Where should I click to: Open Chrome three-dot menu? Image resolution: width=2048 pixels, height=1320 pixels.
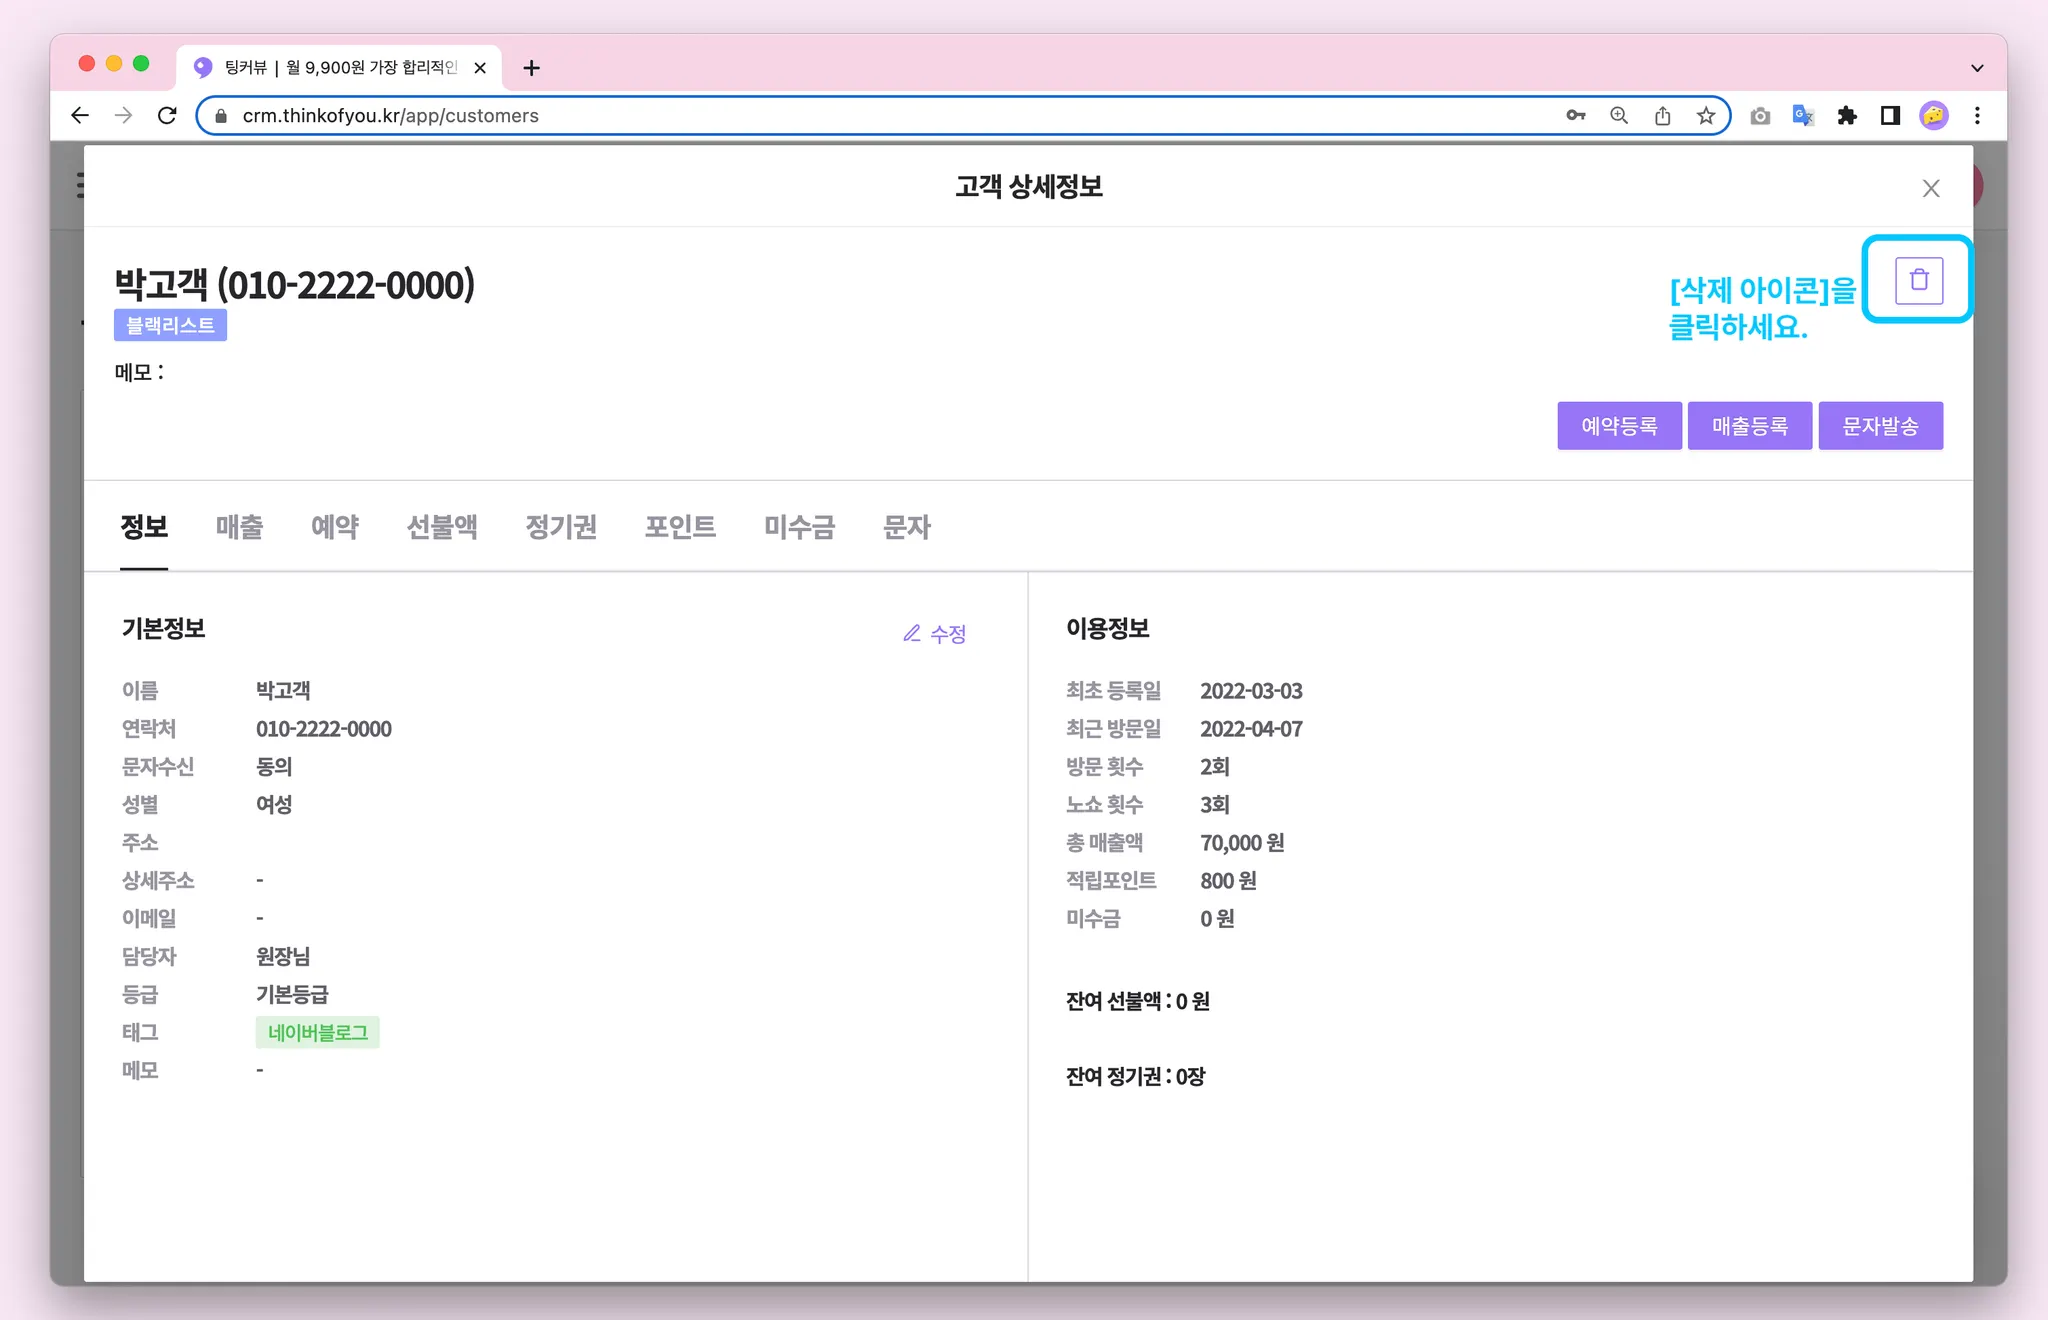1977,116
